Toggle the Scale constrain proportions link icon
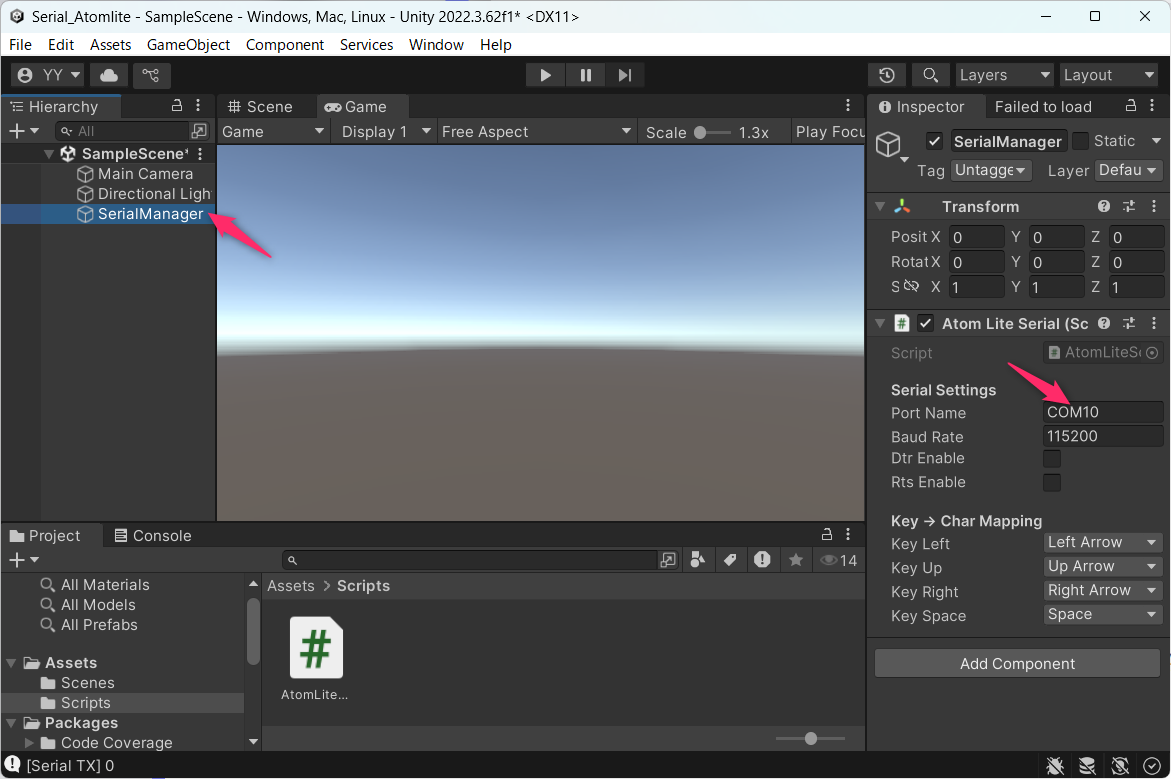Image resolution: width=1171 pixels, height=779 pixels. (910, 287)
